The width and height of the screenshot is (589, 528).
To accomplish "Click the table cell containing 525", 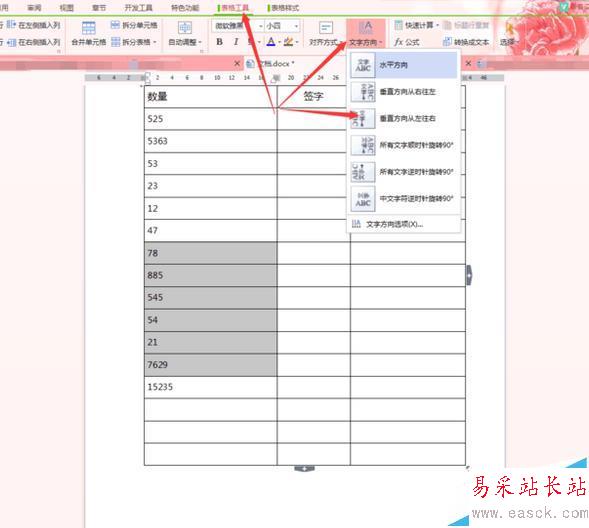I will [210, 119].
